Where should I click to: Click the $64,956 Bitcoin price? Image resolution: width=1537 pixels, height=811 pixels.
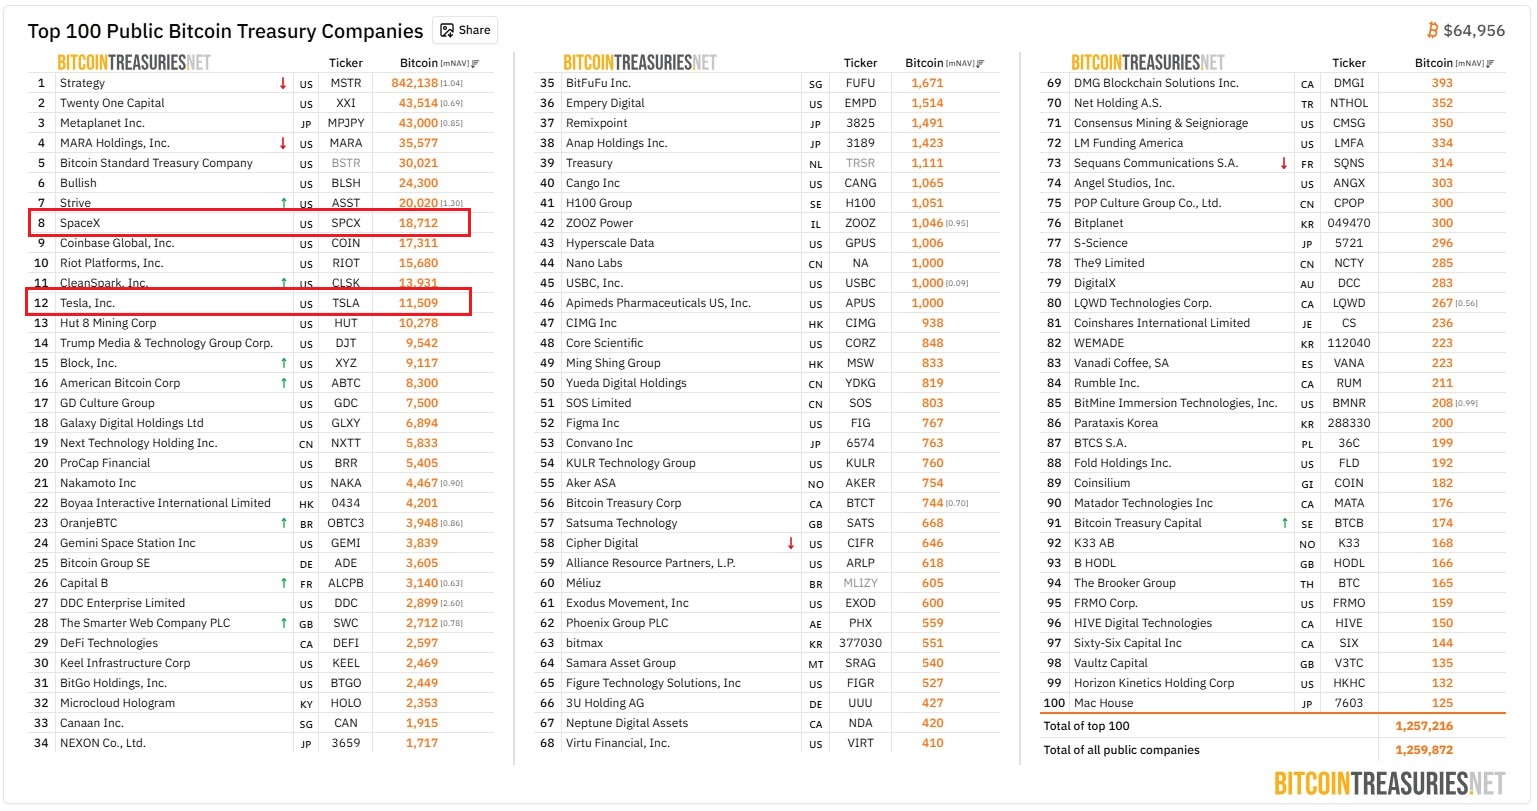(x=1474, y=30)
